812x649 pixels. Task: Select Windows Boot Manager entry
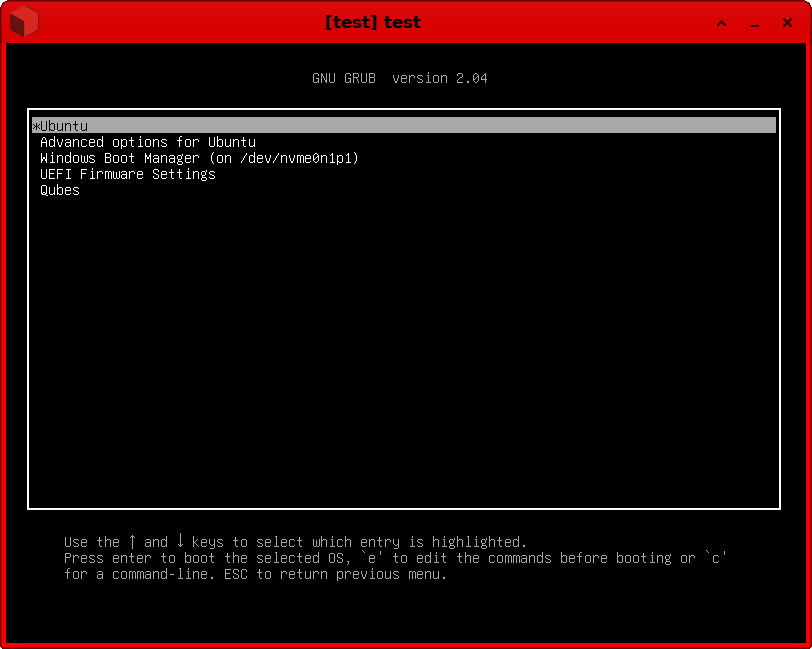(x=199, y=158)
